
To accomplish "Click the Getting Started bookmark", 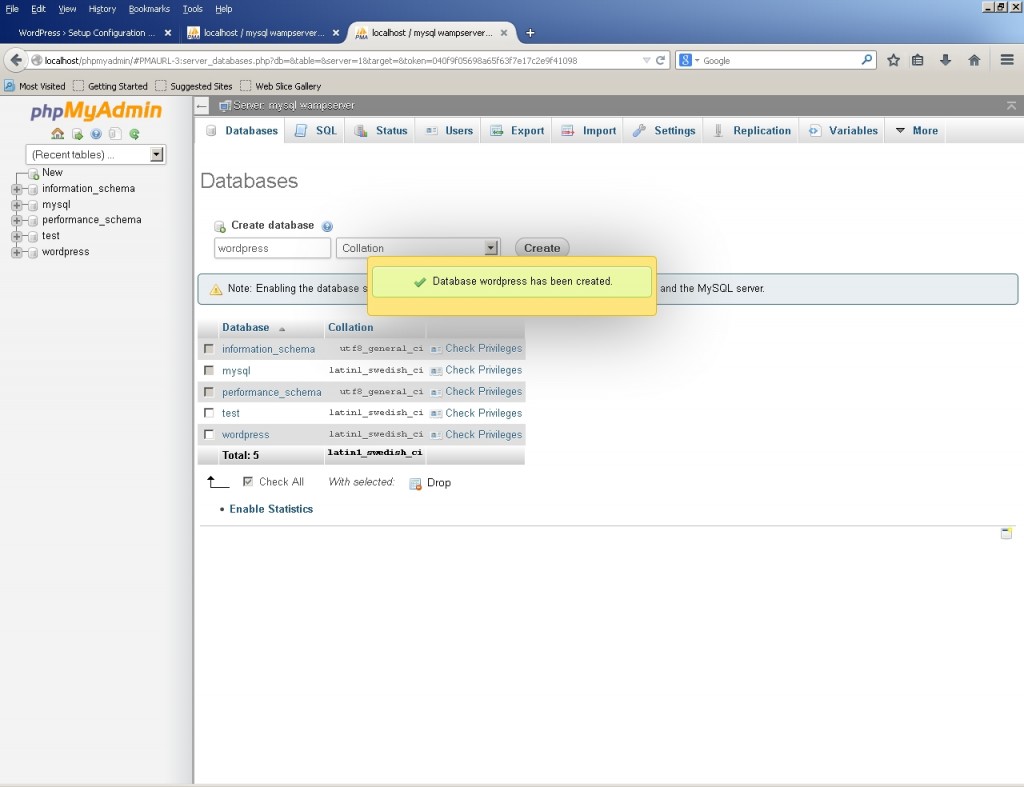I will coord(110,86).
